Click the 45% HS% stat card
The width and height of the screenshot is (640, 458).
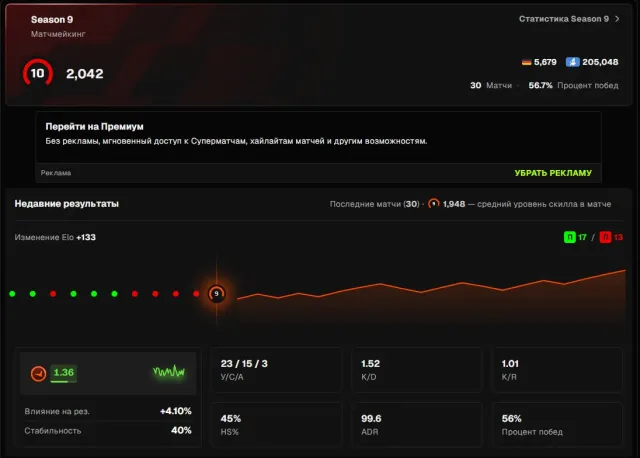[x=277, y=425]
